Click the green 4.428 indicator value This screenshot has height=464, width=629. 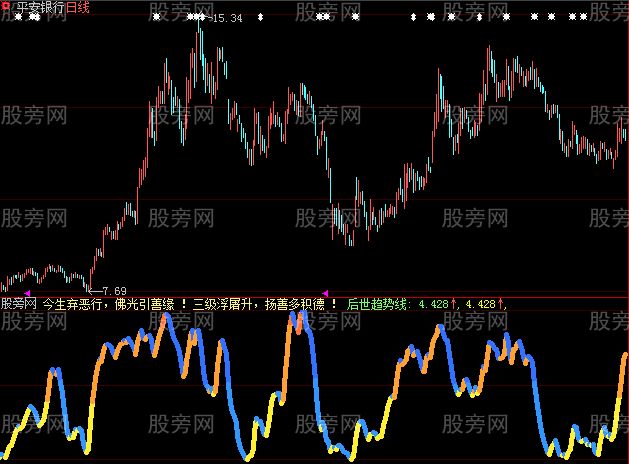[x=433, y=304]
